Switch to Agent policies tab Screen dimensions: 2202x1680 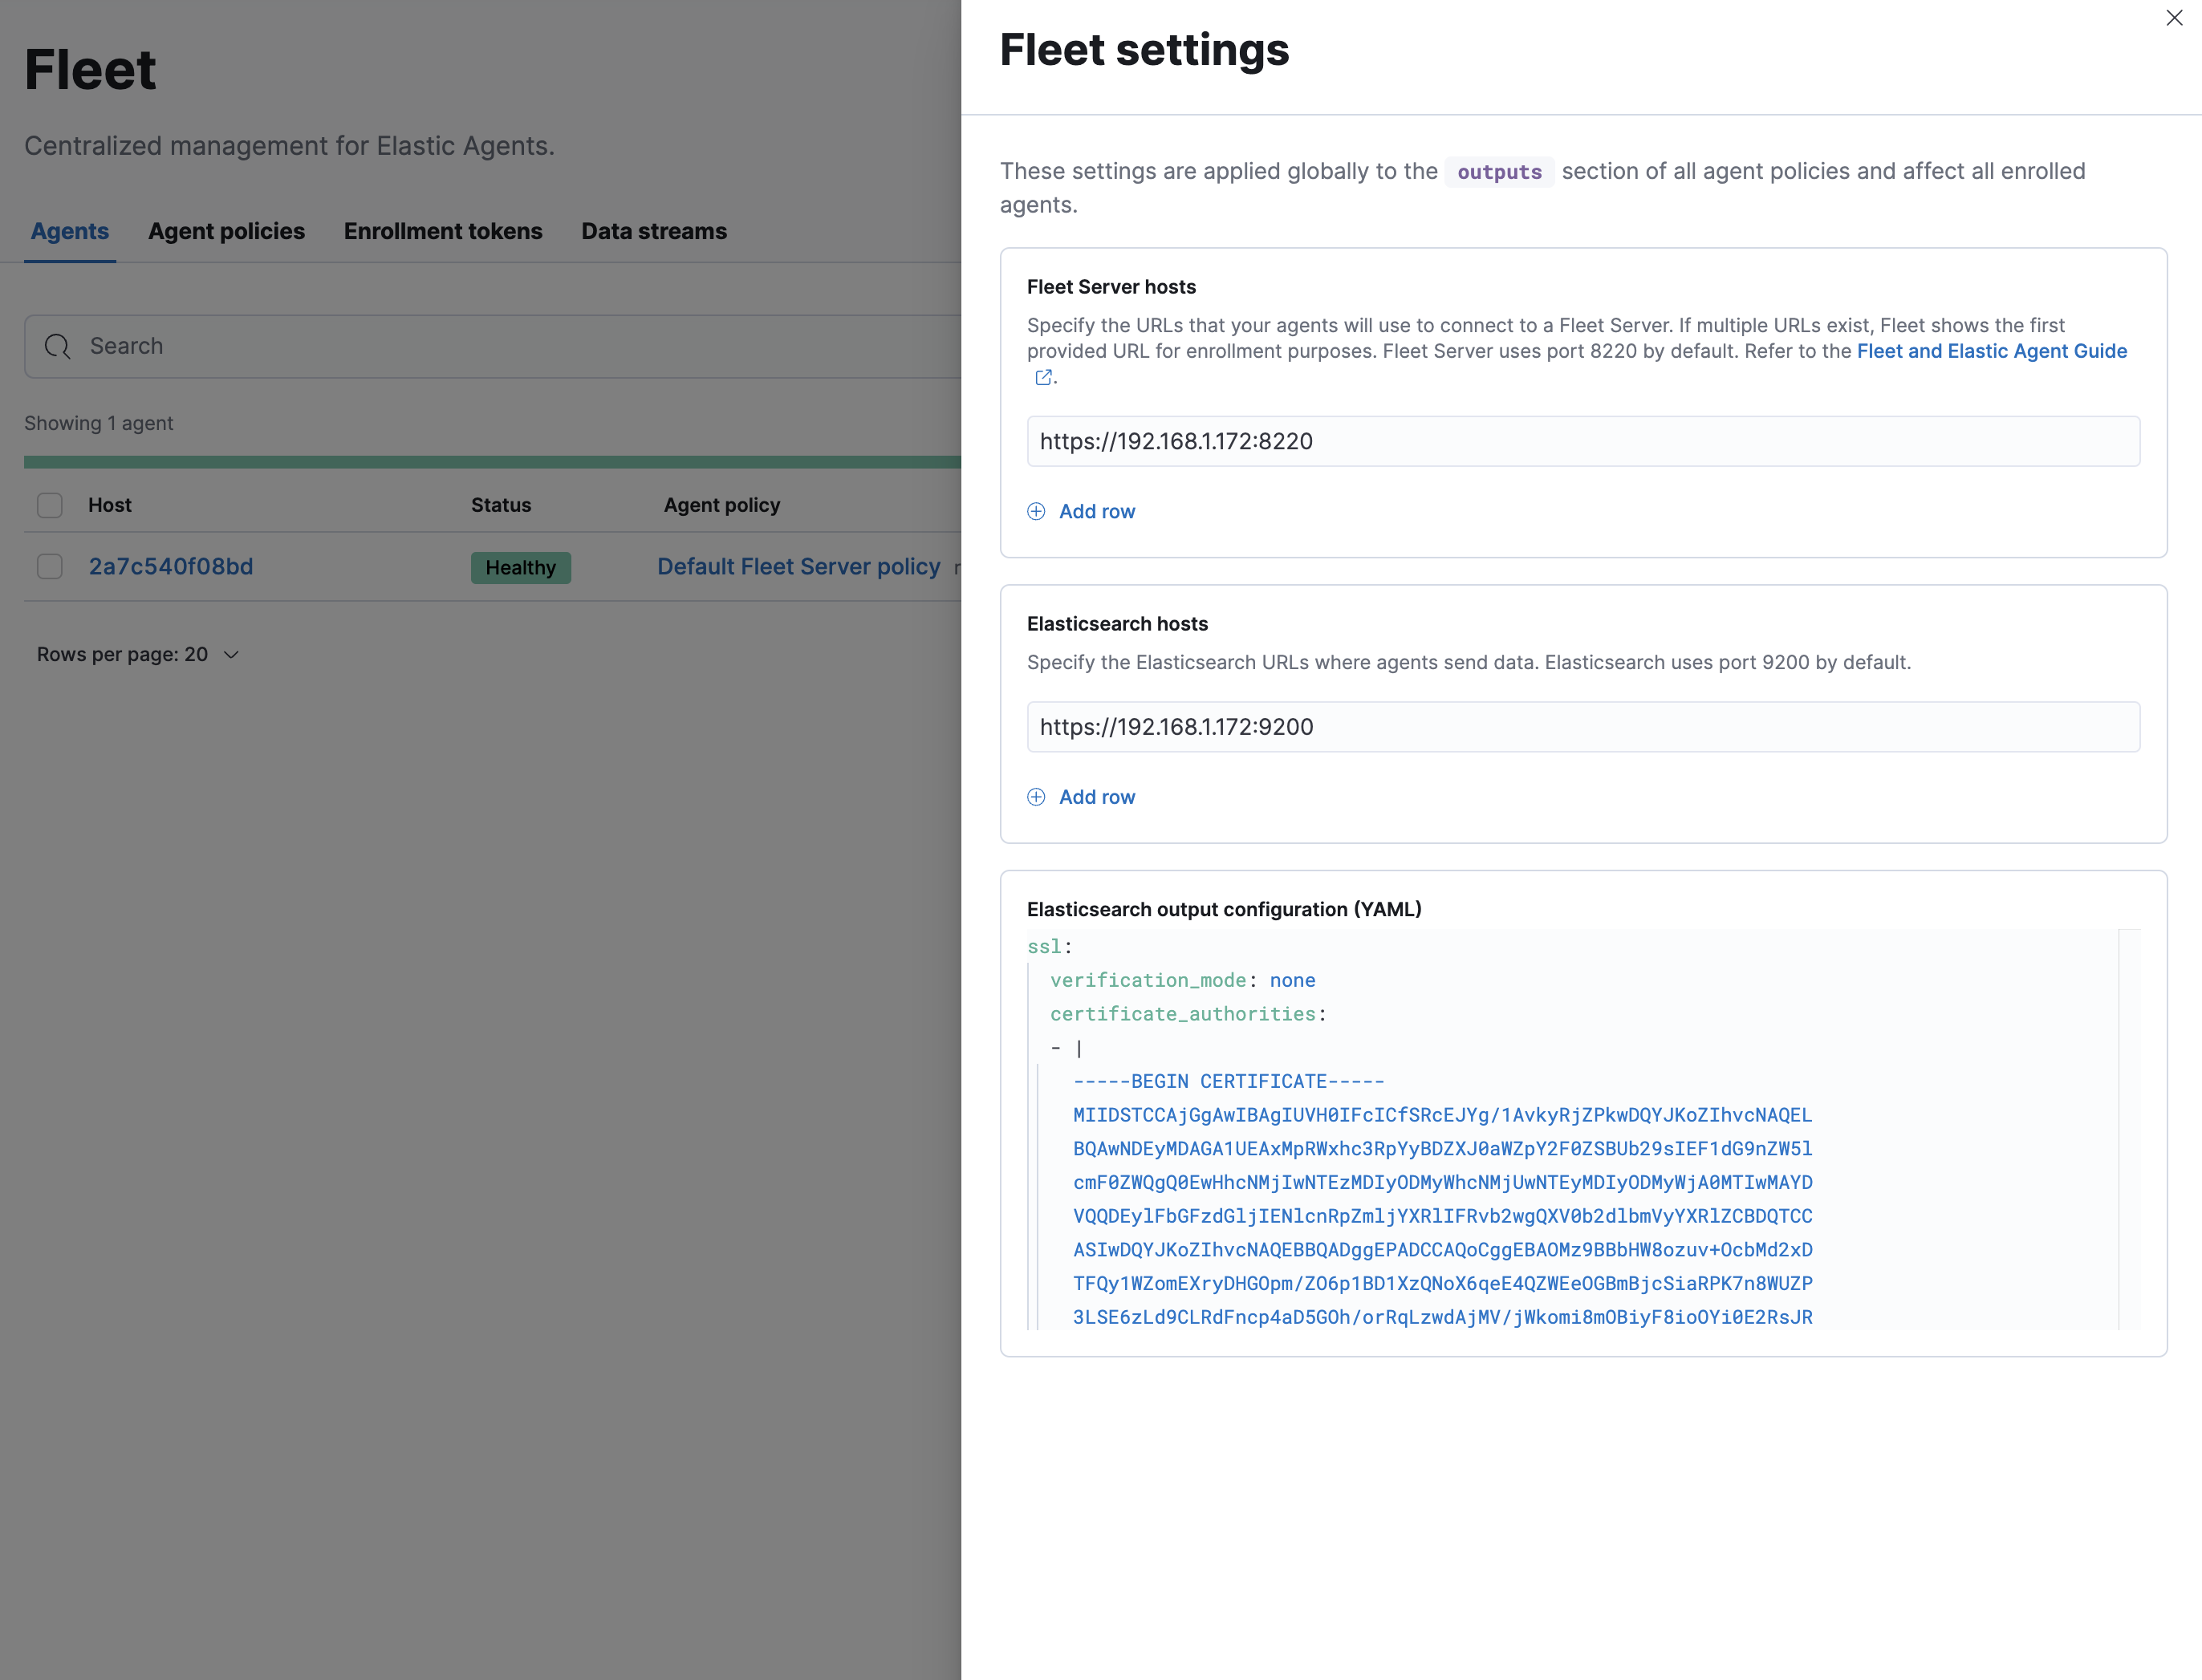226,231
